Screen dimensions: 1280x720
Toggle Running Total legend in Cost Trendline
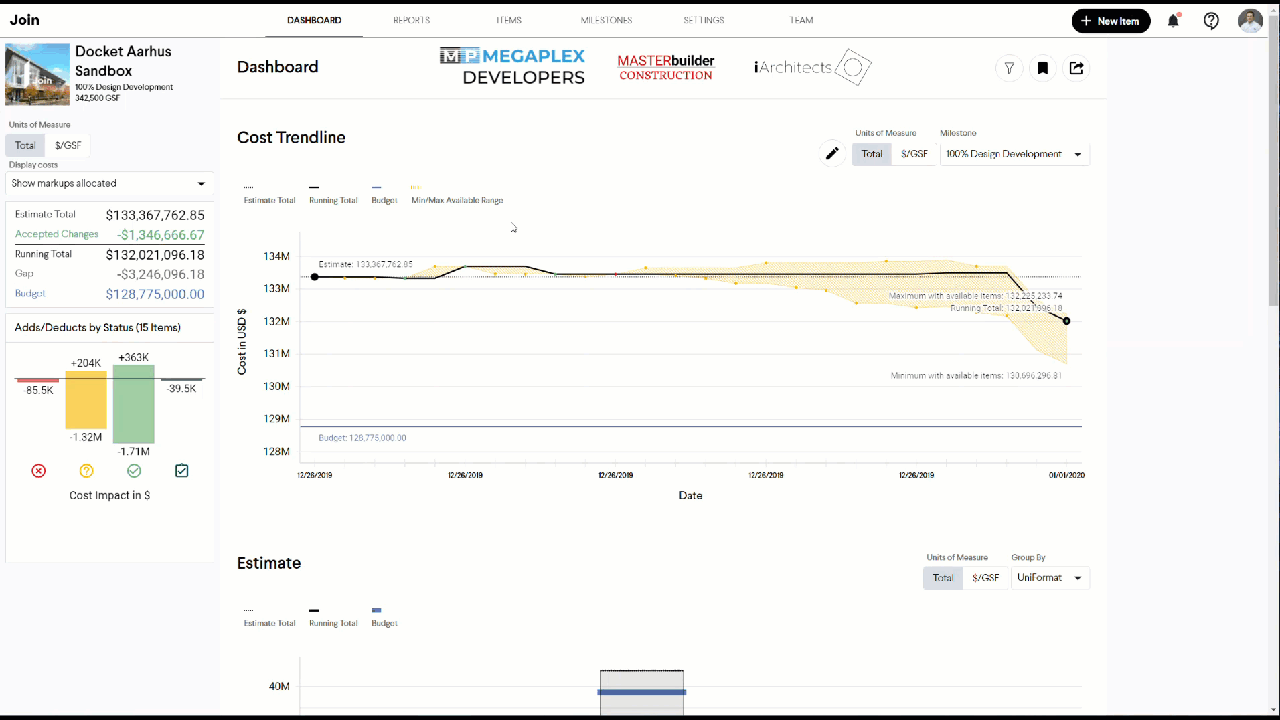pos(333,195)
